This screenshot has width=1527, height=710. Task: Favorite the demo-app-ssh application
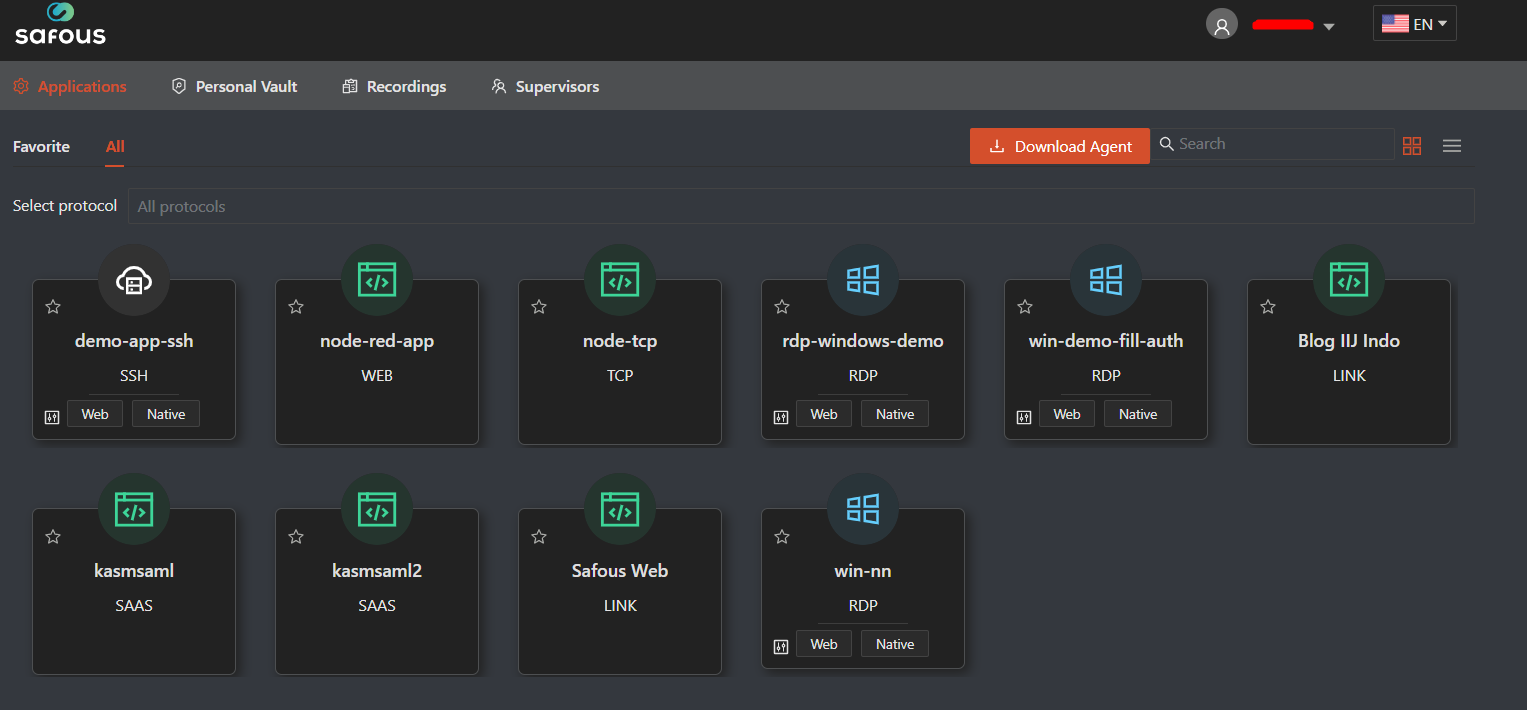coord(53,307)
